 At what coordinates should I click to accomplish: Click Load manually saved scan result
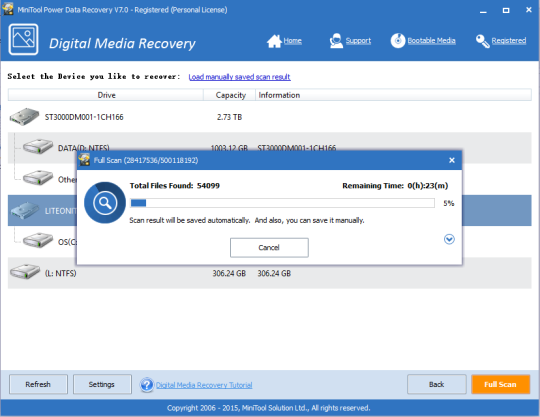point(239,77)
